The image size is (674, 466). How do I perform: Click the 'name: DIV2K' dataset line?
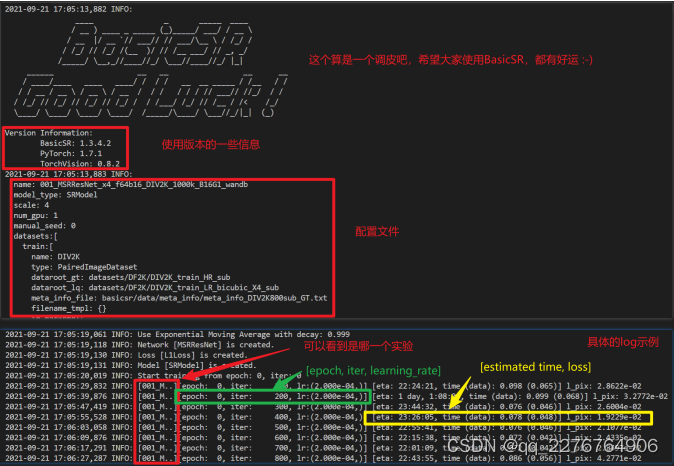[x=55, y=257]
